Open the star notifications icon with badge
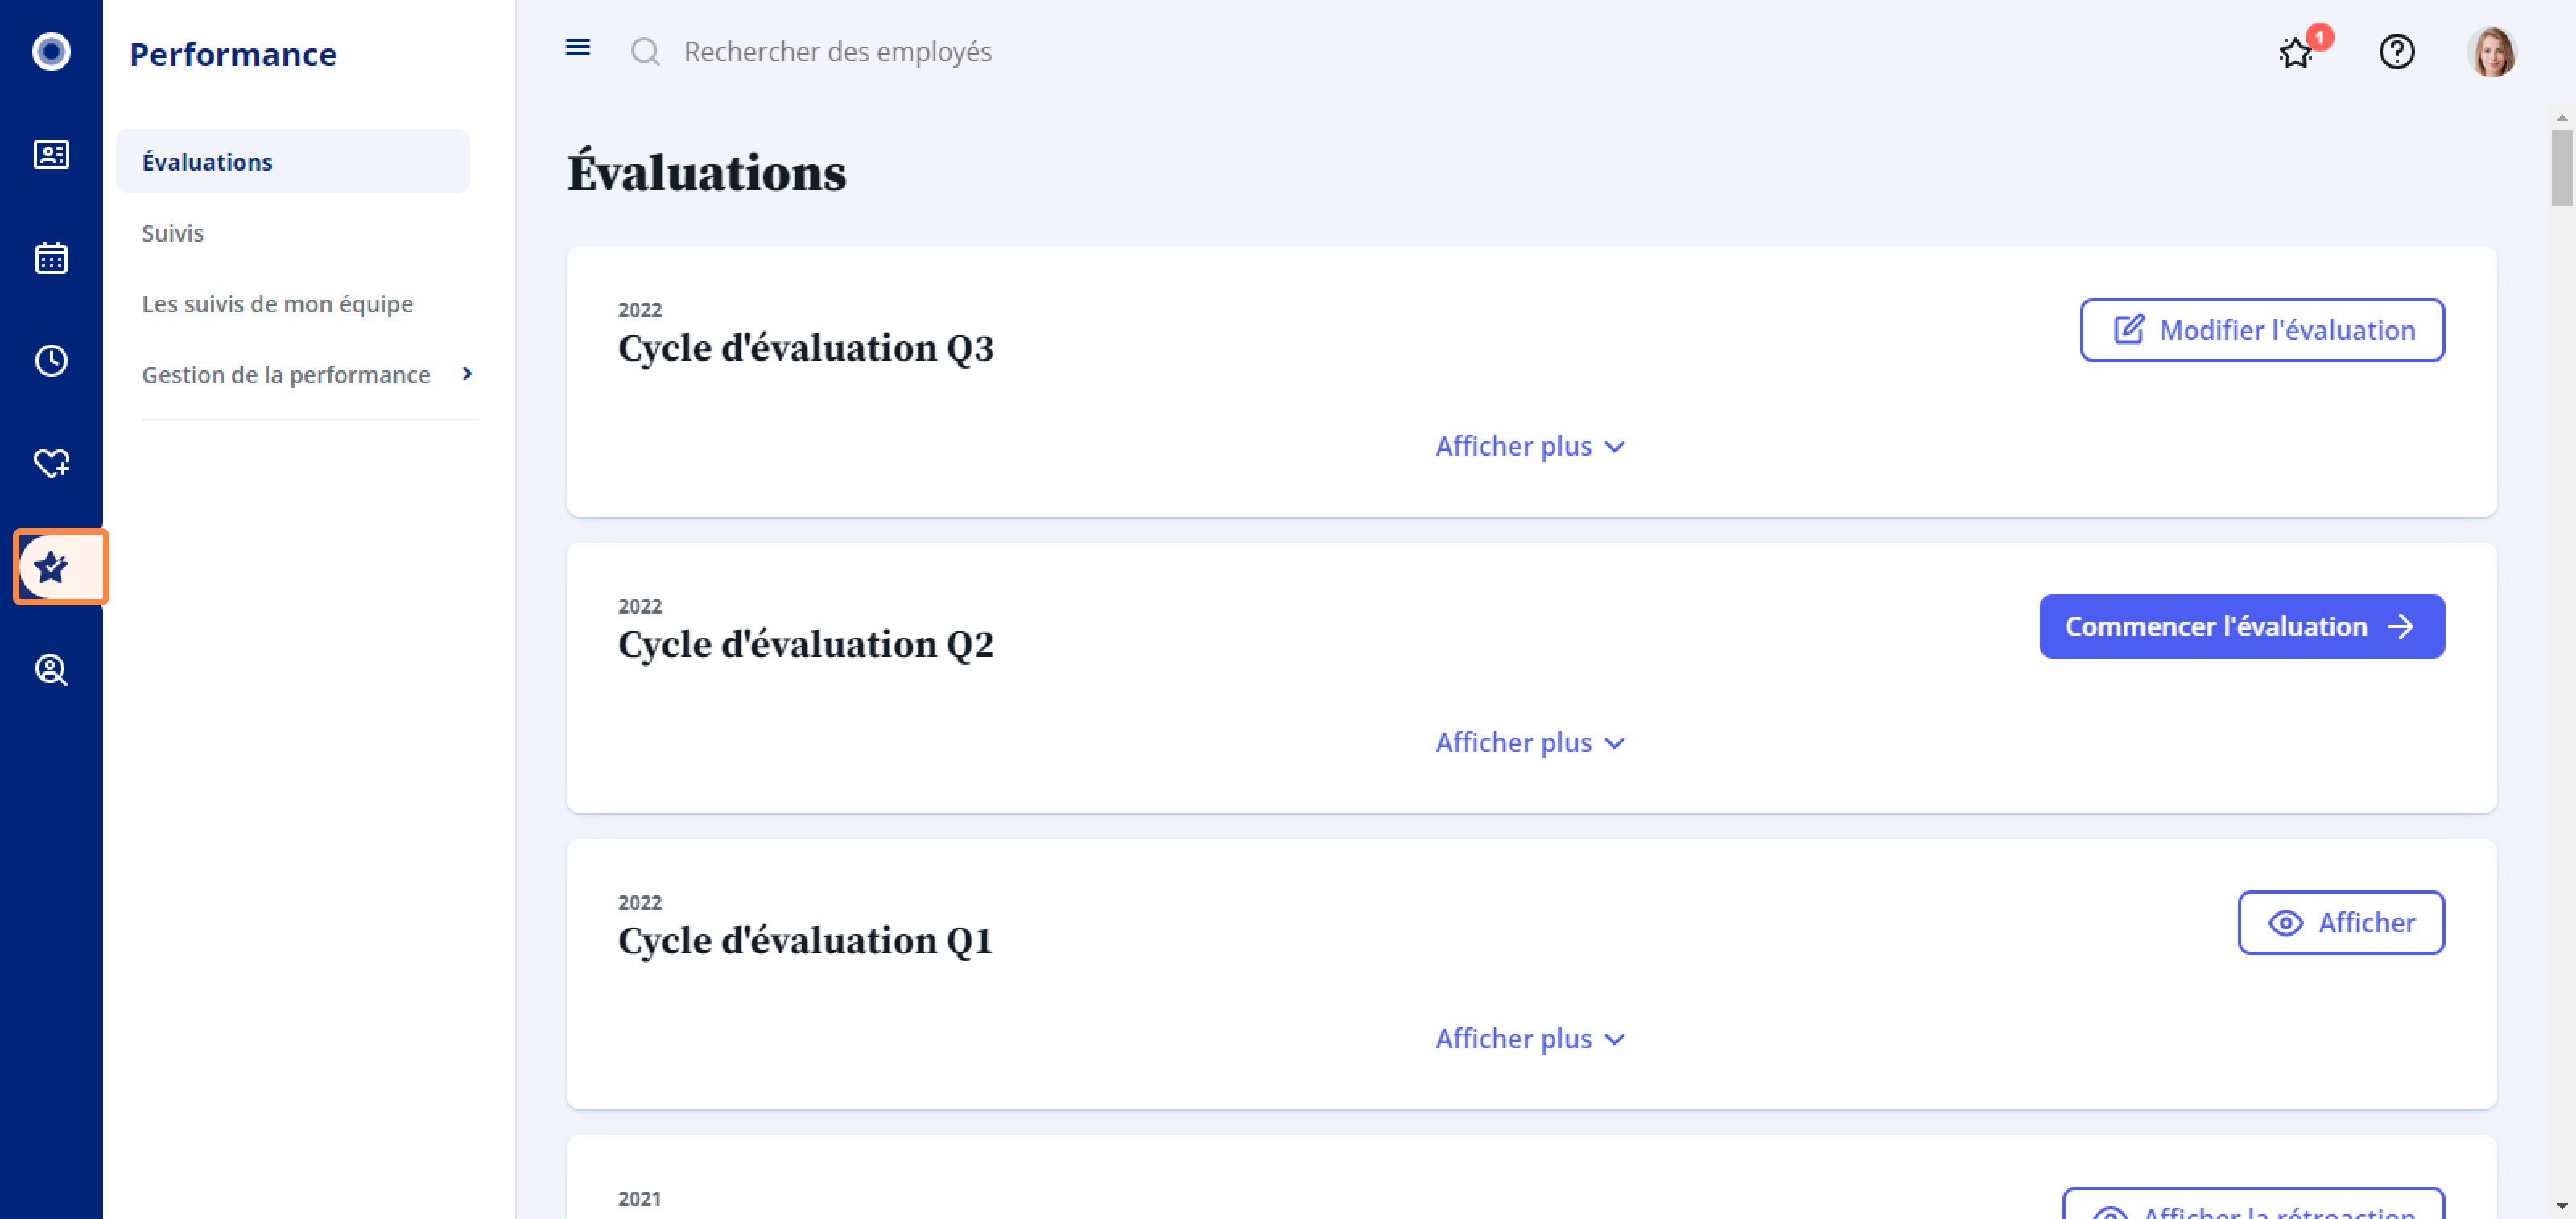The height and width of the screenshot is (1219, 2576). [2296, 52]
